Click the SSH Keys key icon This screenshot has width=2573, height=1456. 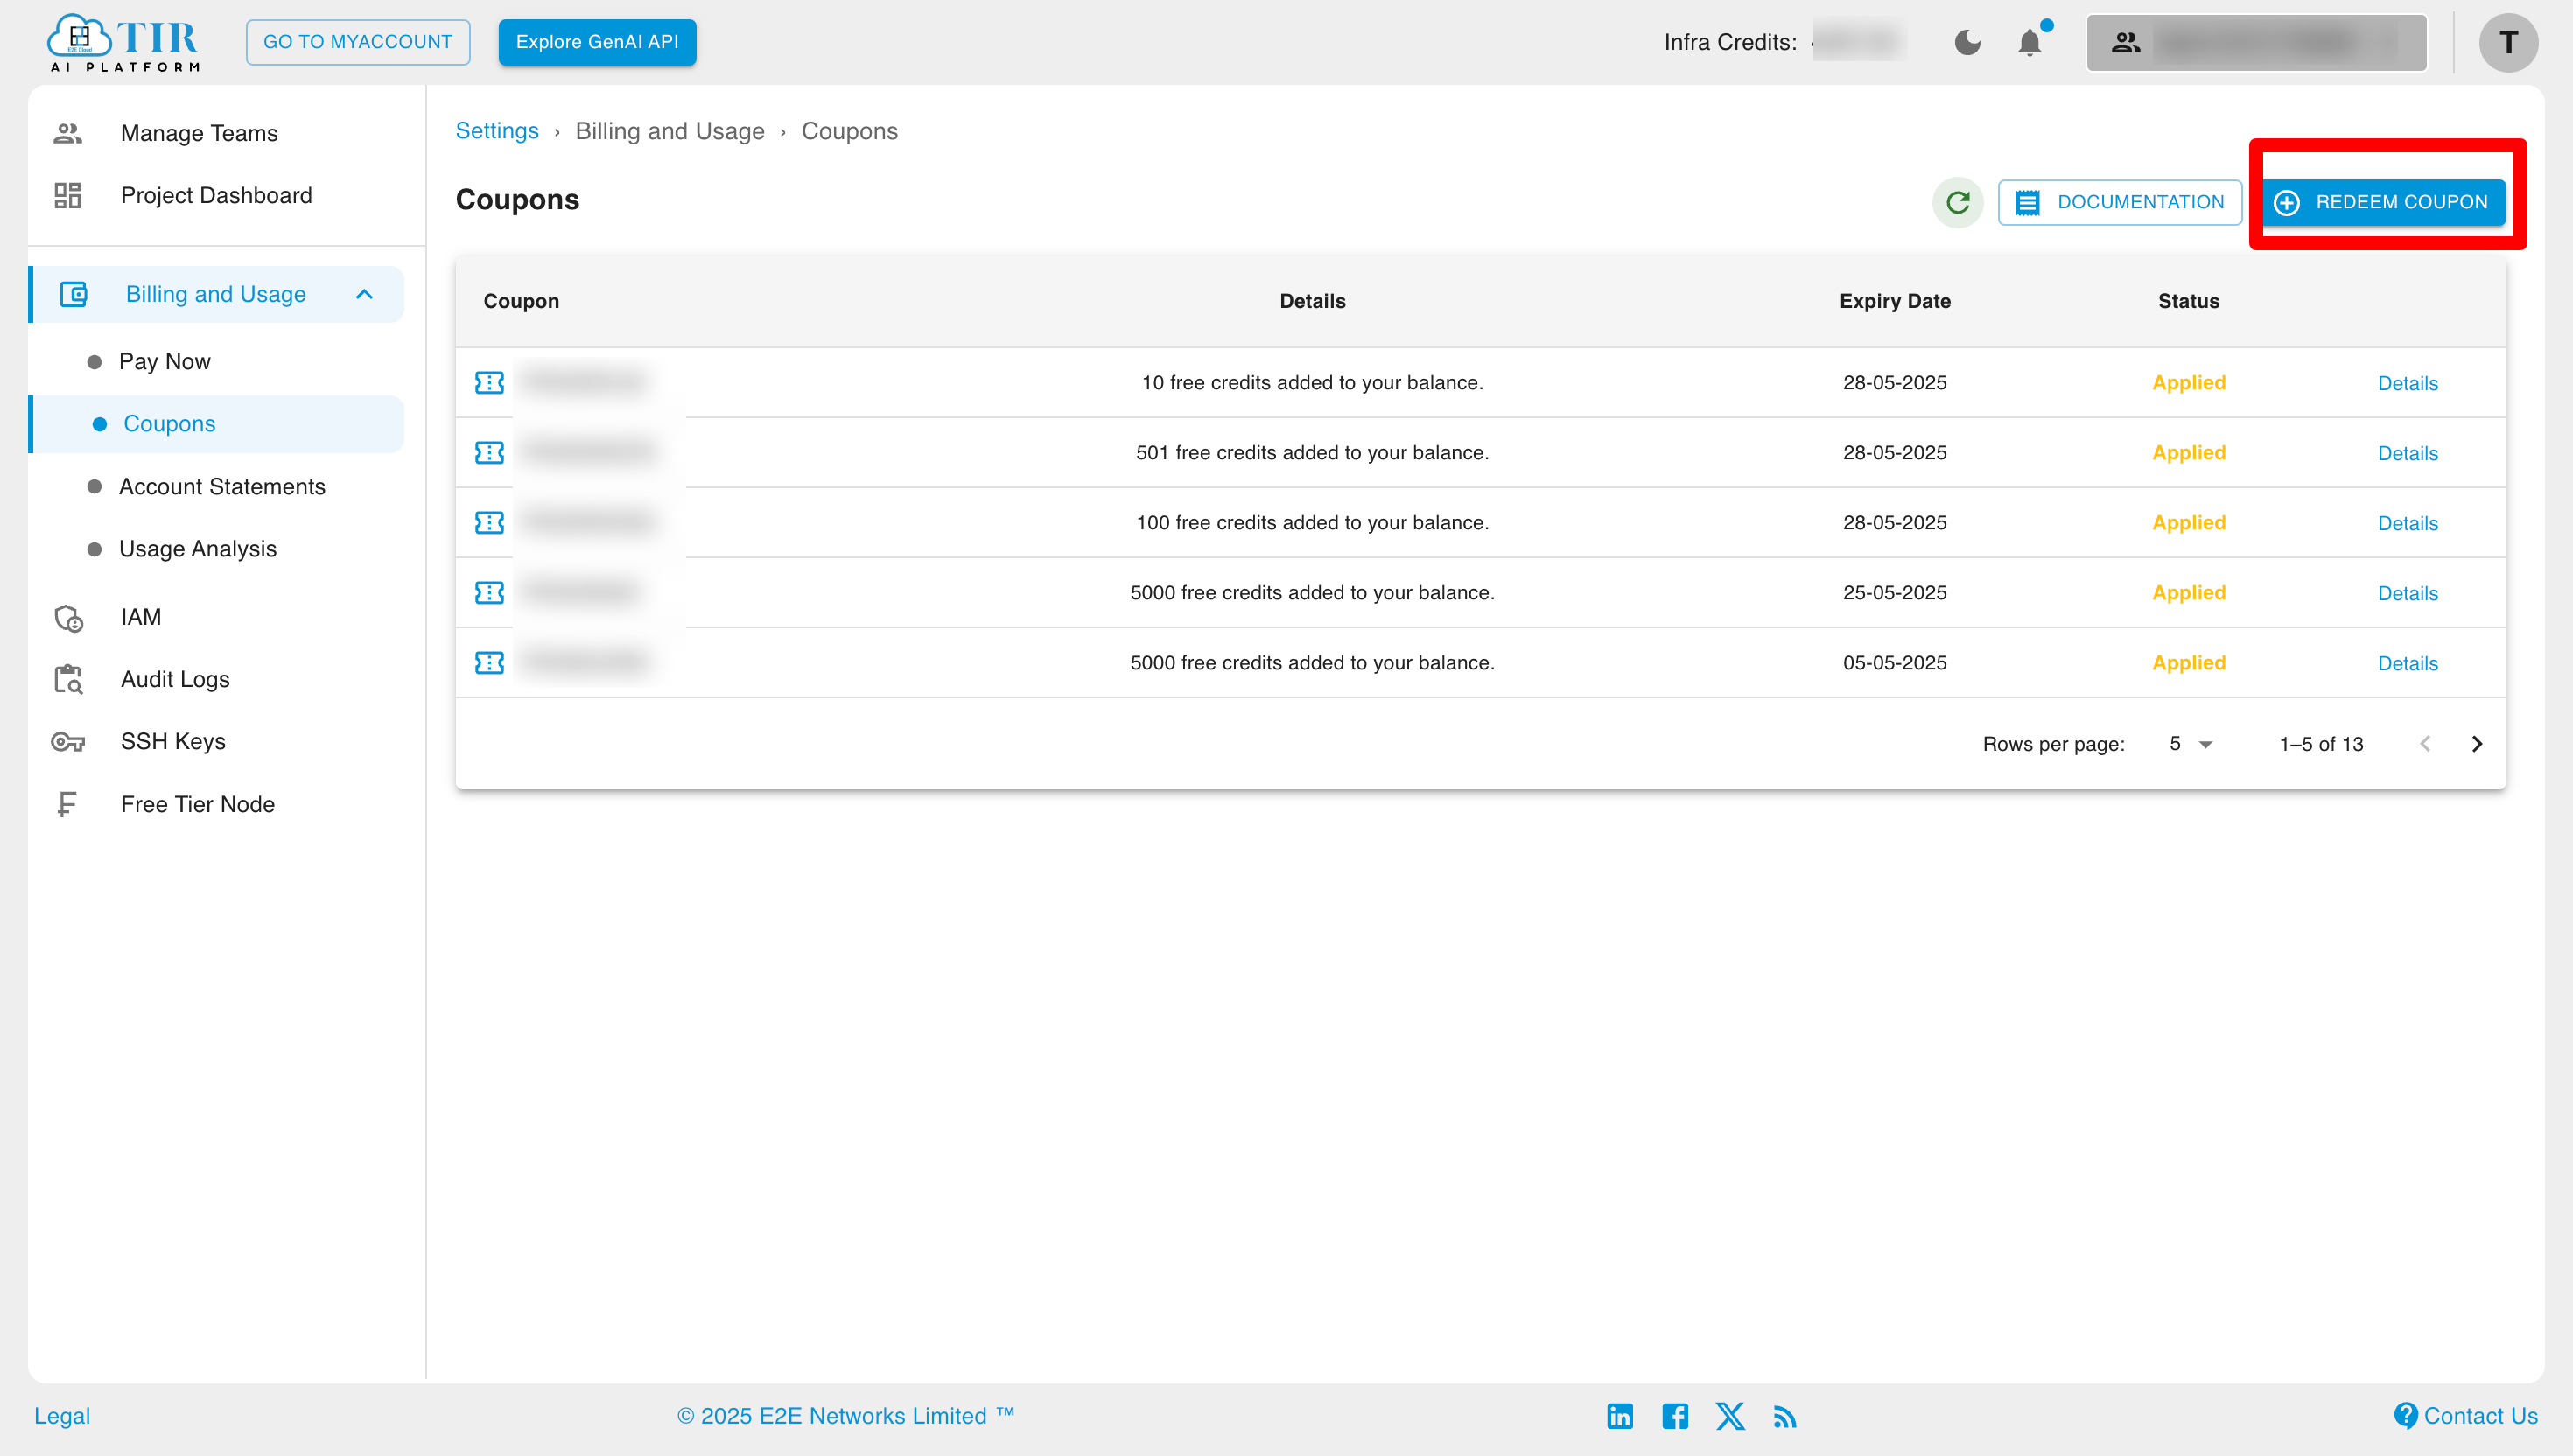(x=68, y=742)
